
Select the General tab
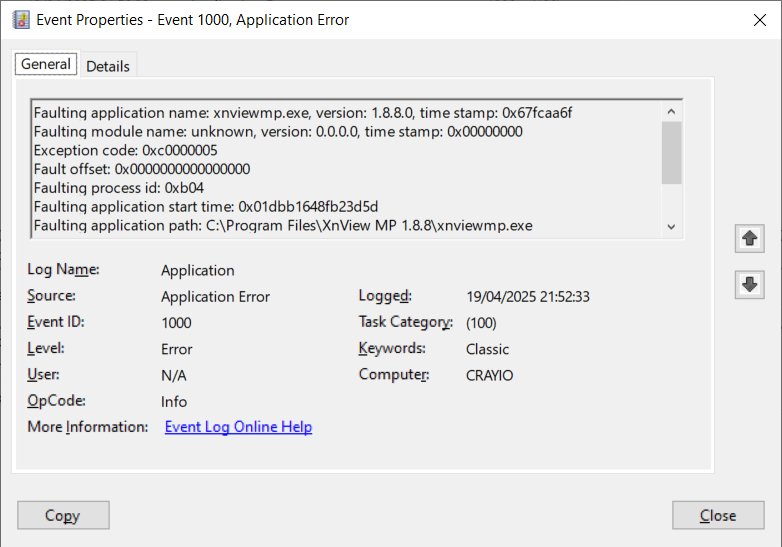point(46,64)
